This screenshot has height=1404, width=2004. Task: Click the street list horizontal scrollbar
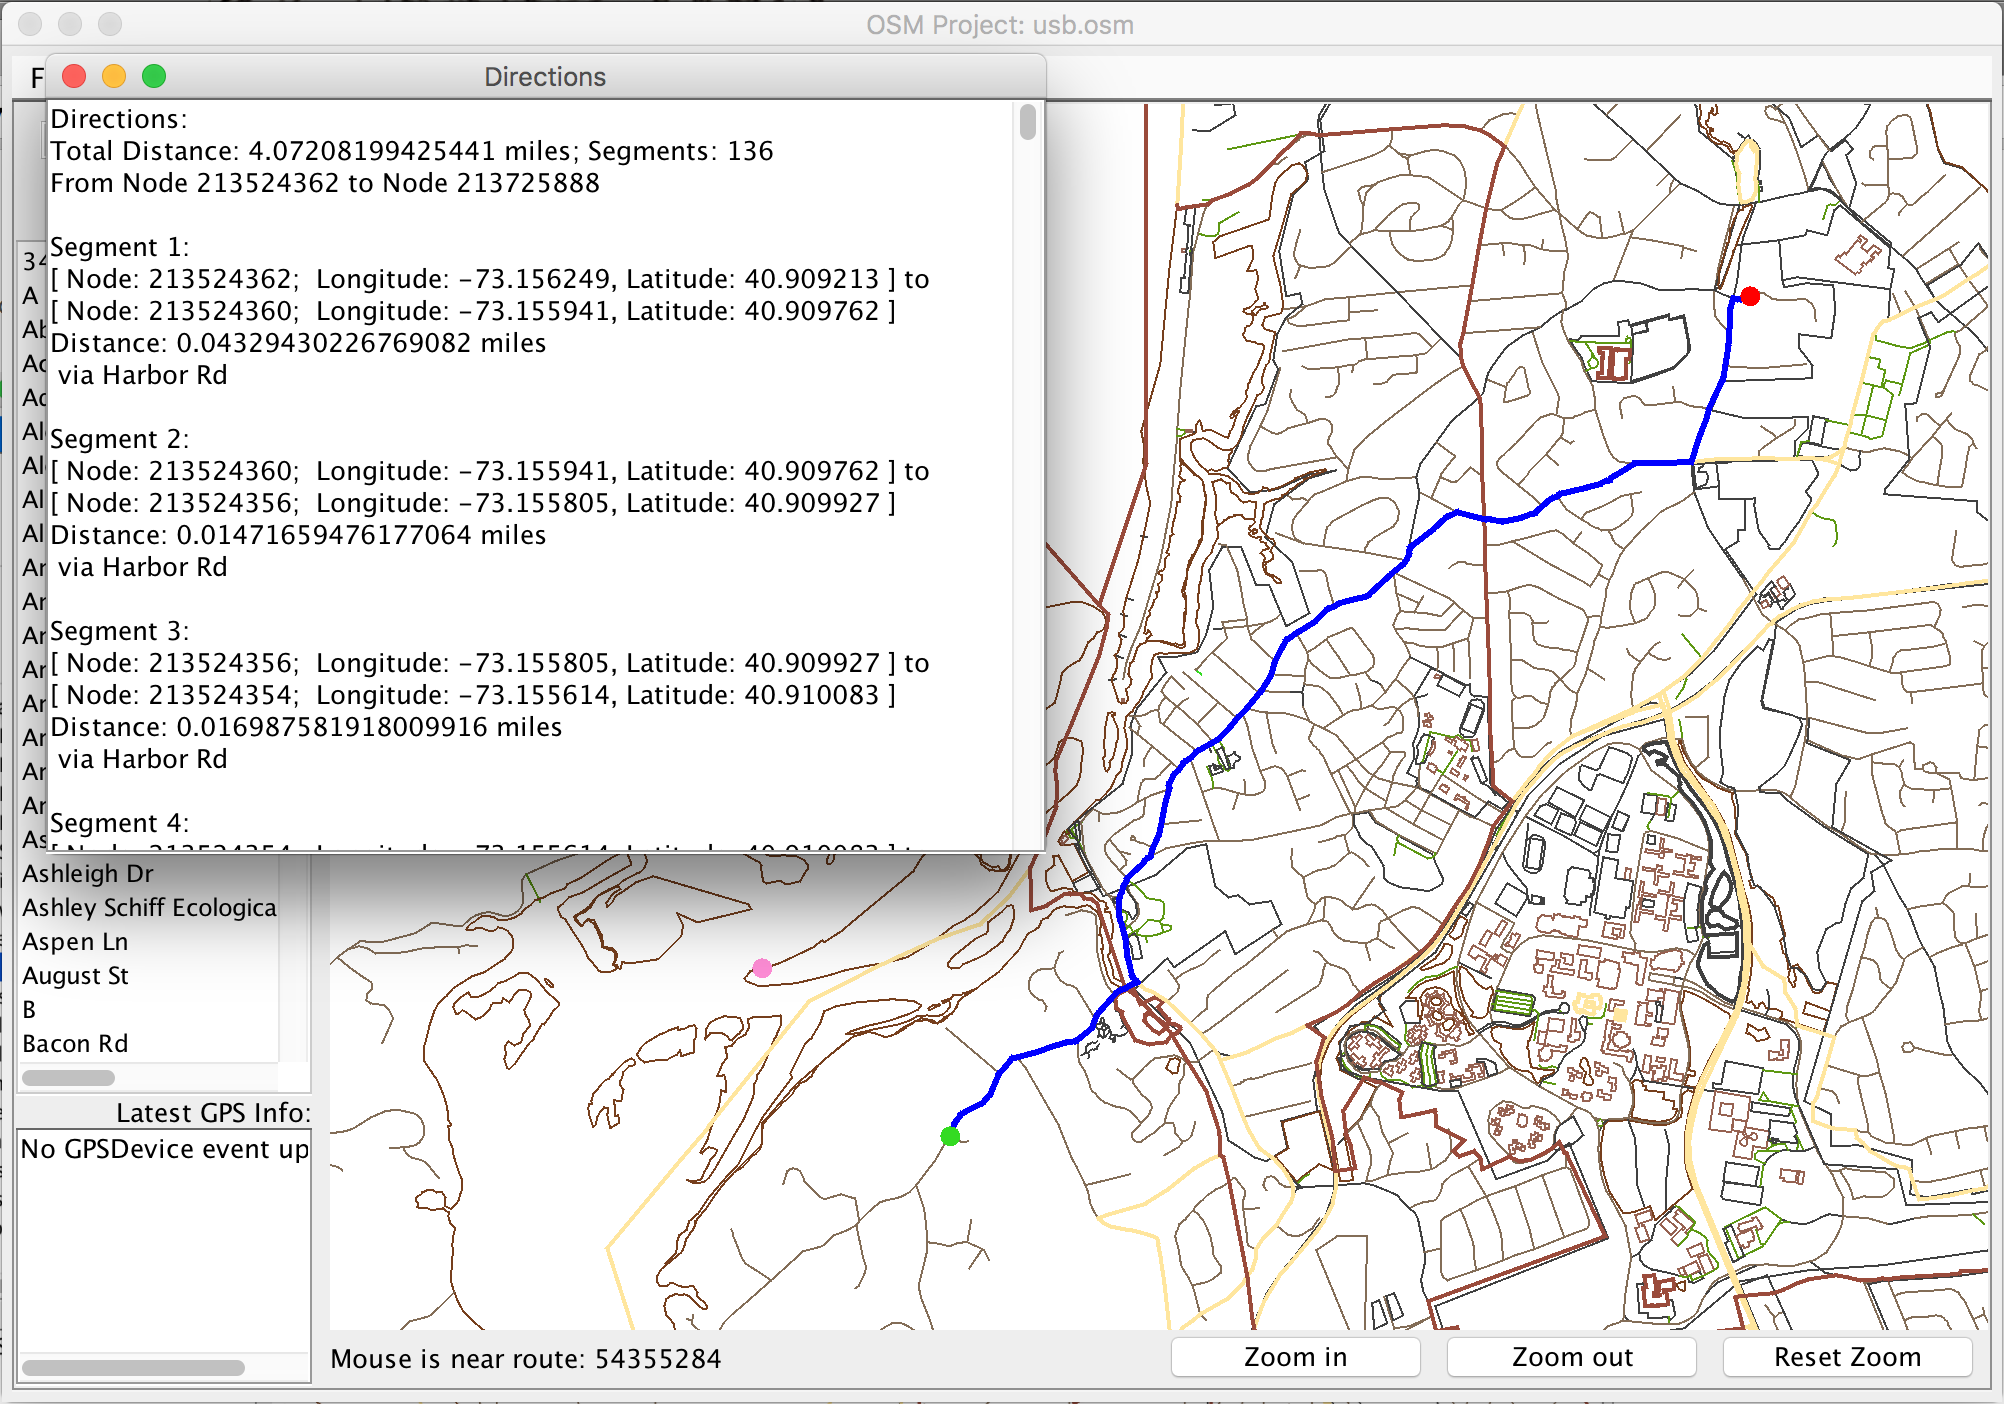coord(68,1077)
